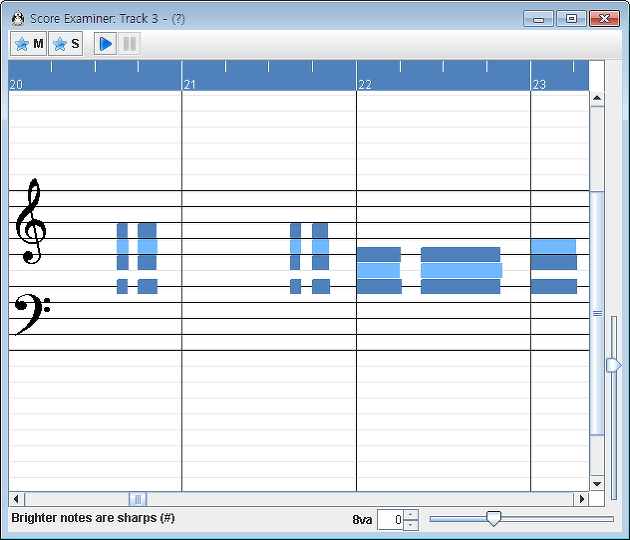Increase 8va value with up stepper
This screenshot has height=540, width=630.
411,515
